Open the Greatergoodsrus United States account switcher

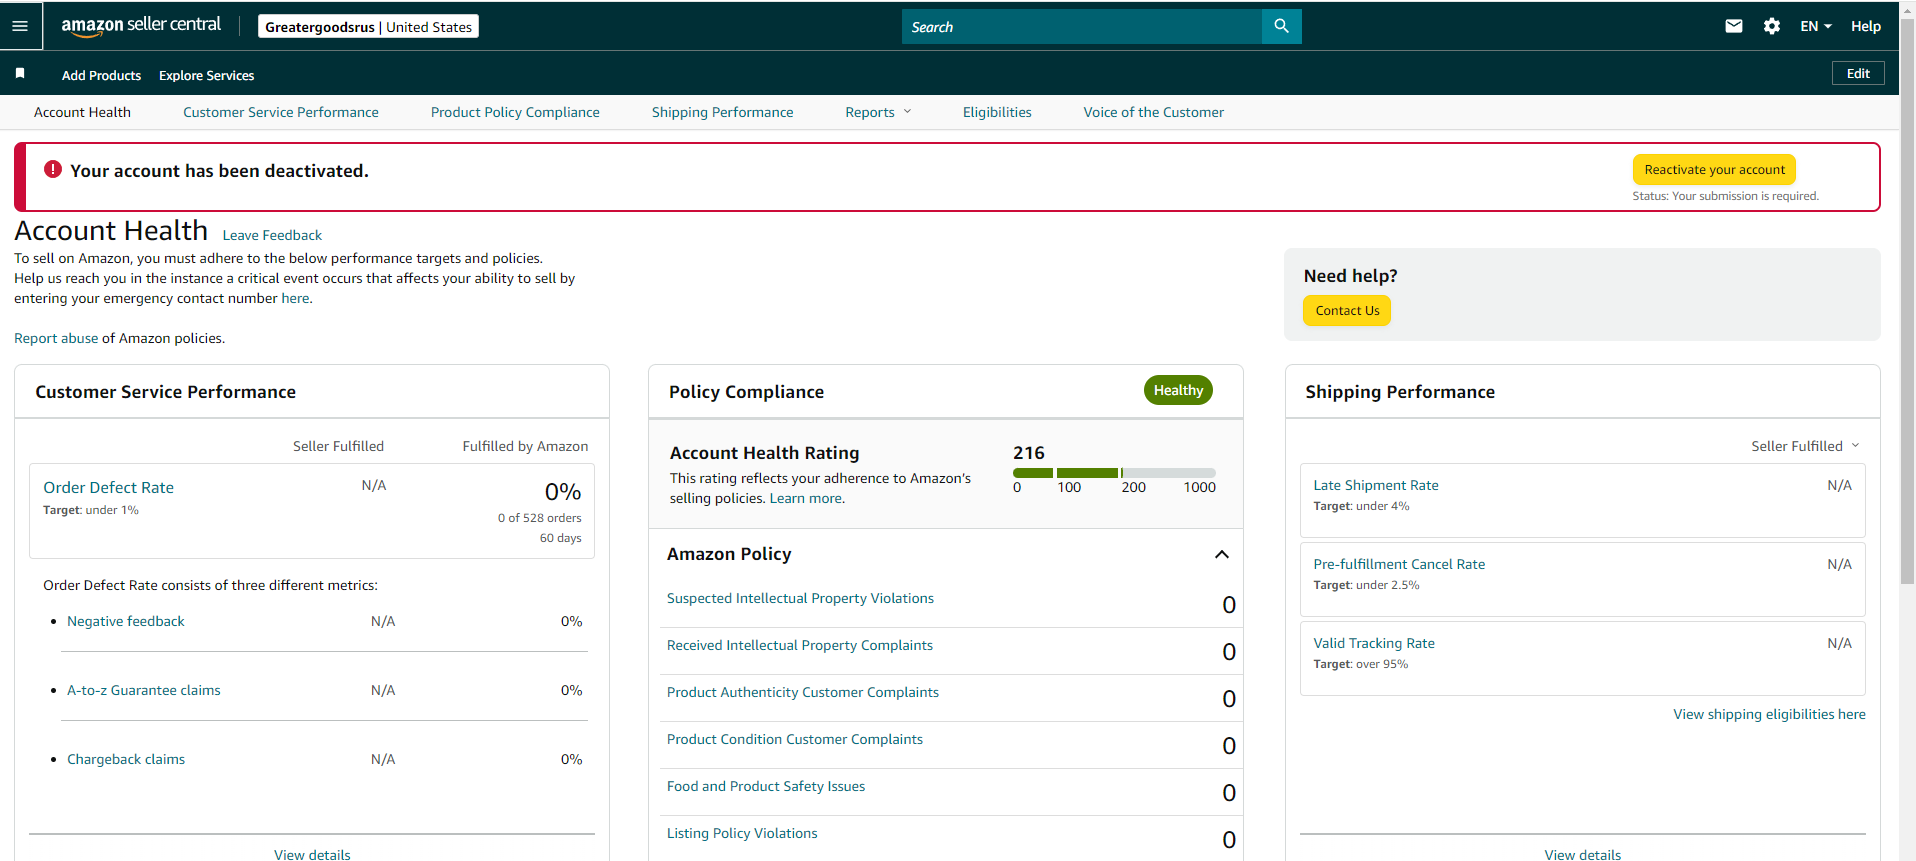tap(368, 27)
